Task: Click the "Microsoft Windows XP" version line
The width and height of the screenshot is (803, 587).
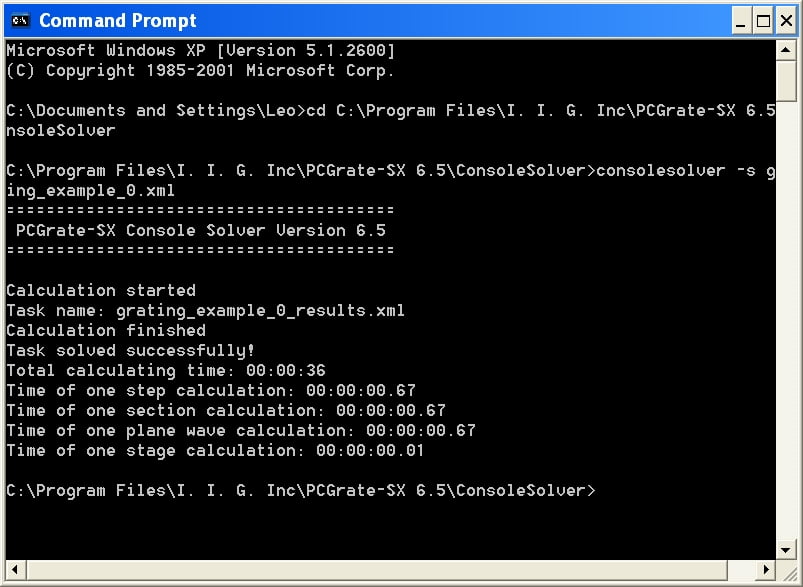Action: click(x=200, y=51)
